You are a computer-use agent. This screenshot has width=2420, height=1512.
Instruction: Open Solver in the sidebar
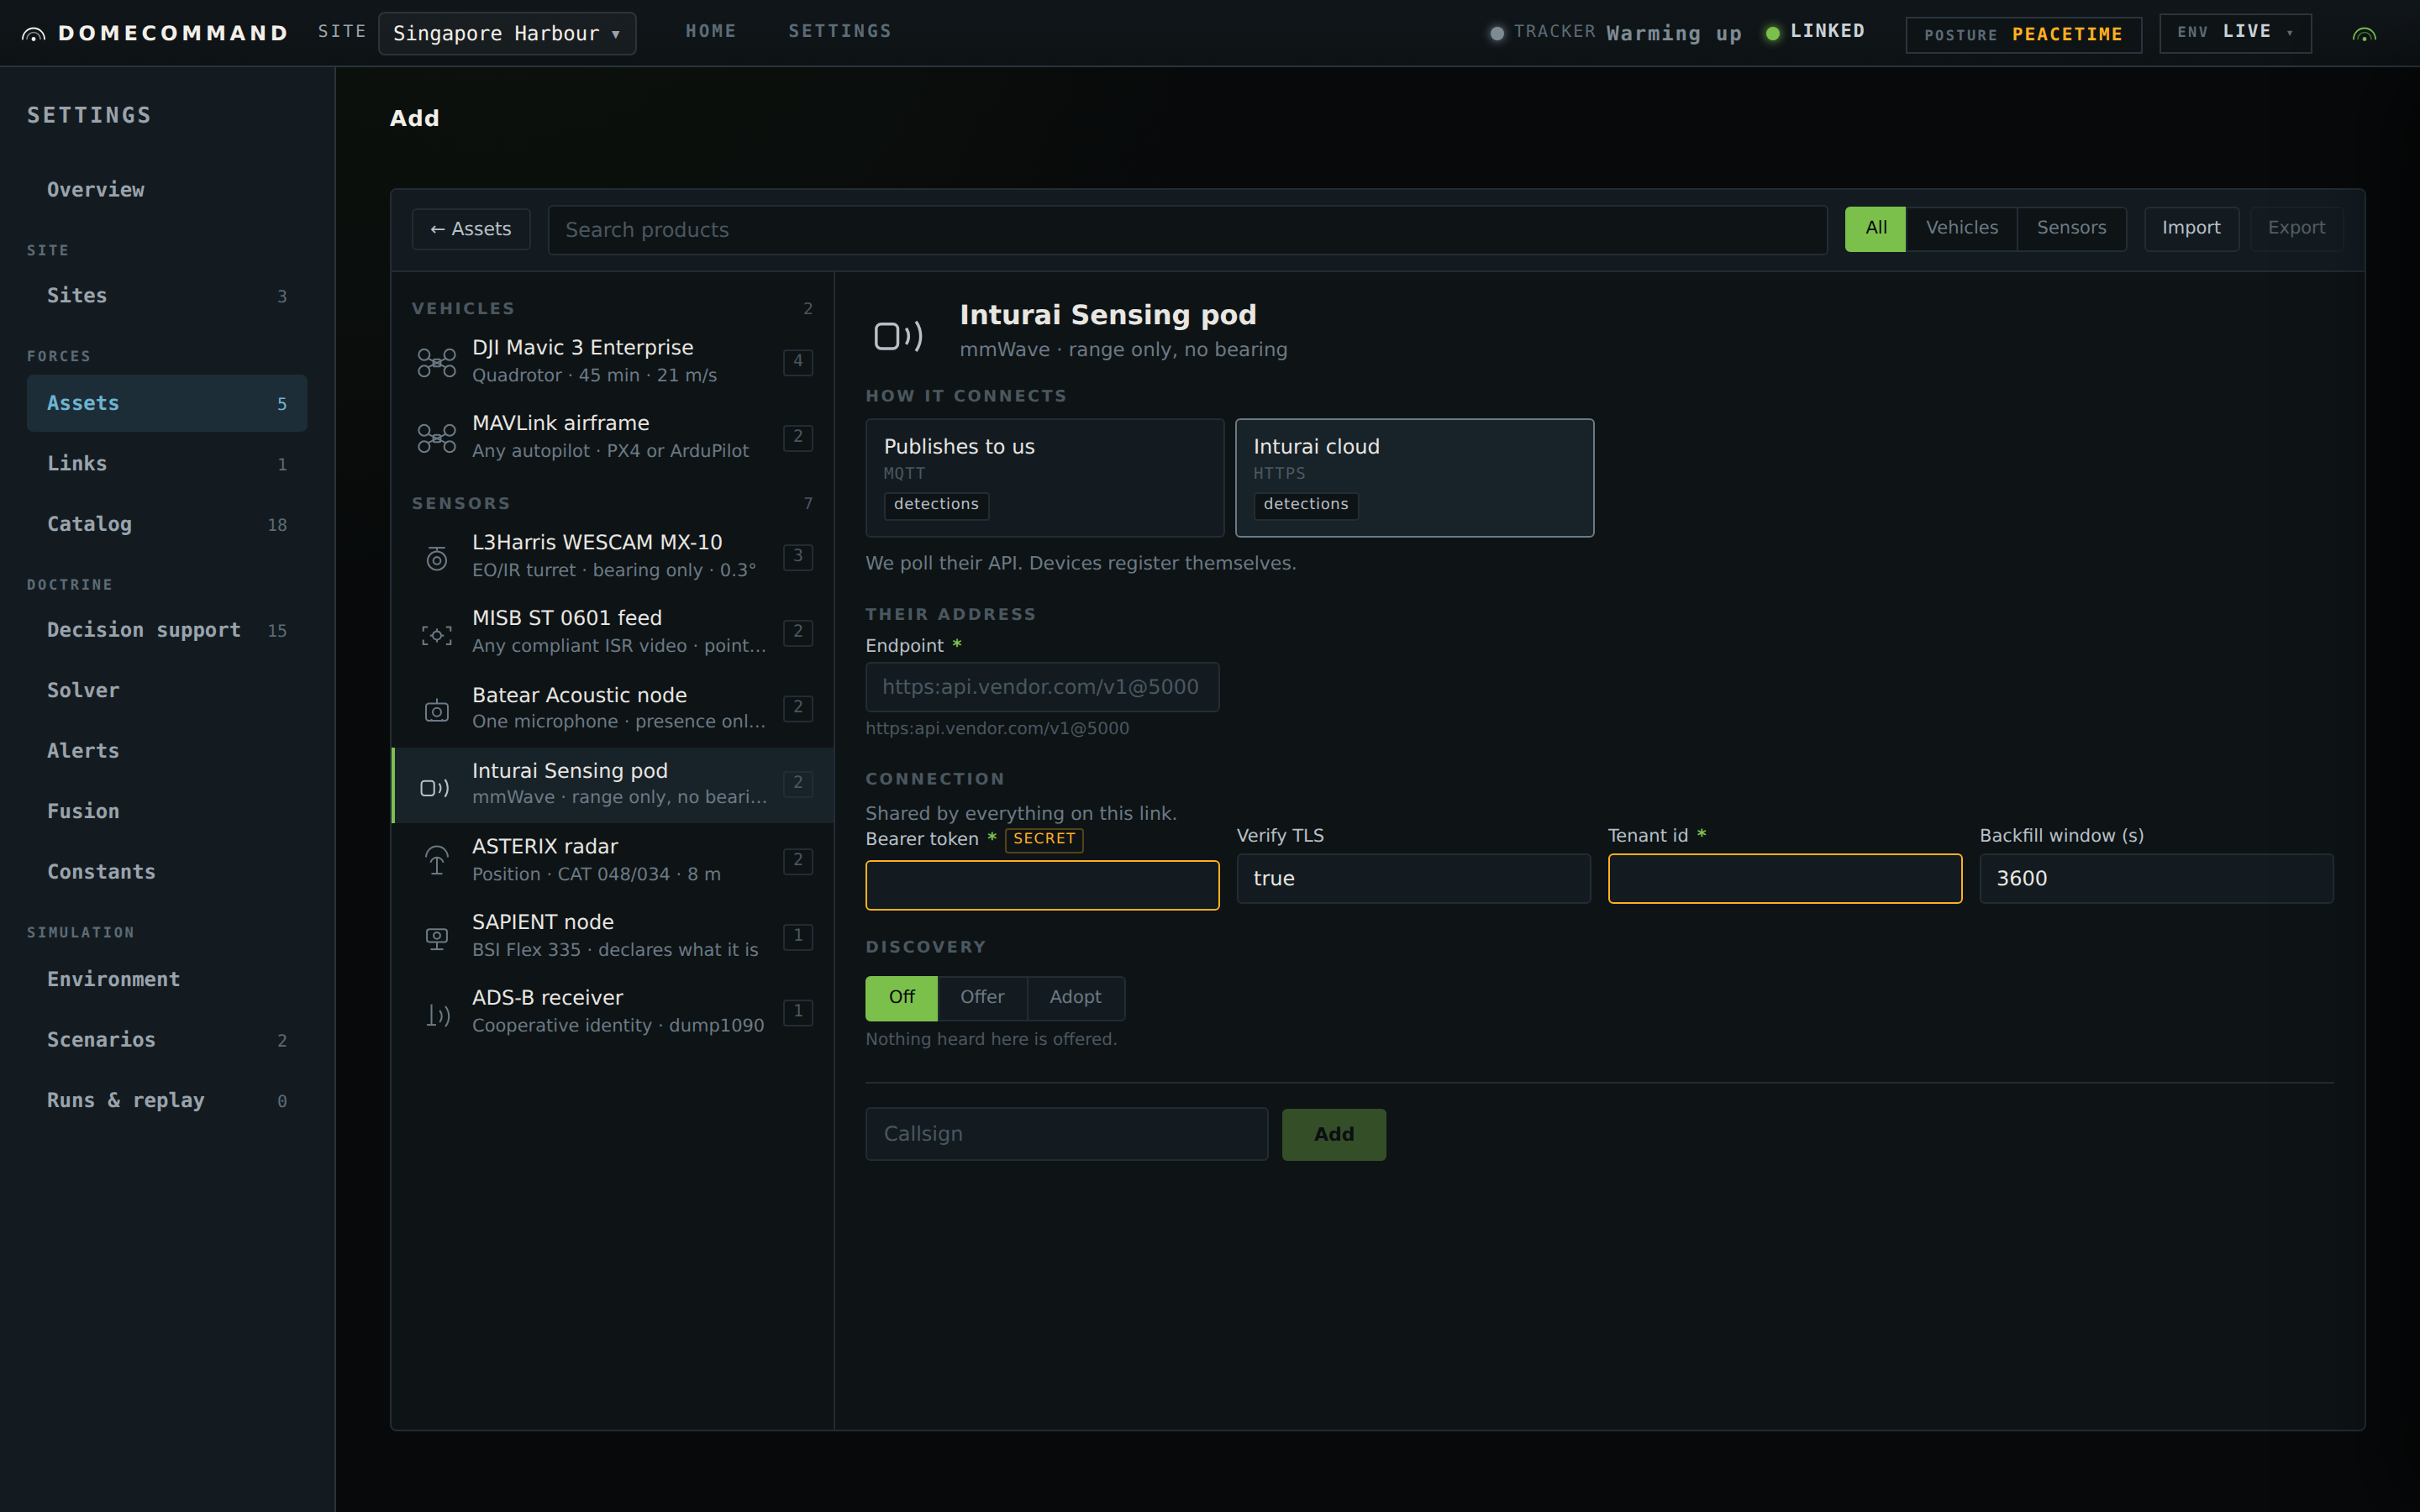tap(166, 690)
